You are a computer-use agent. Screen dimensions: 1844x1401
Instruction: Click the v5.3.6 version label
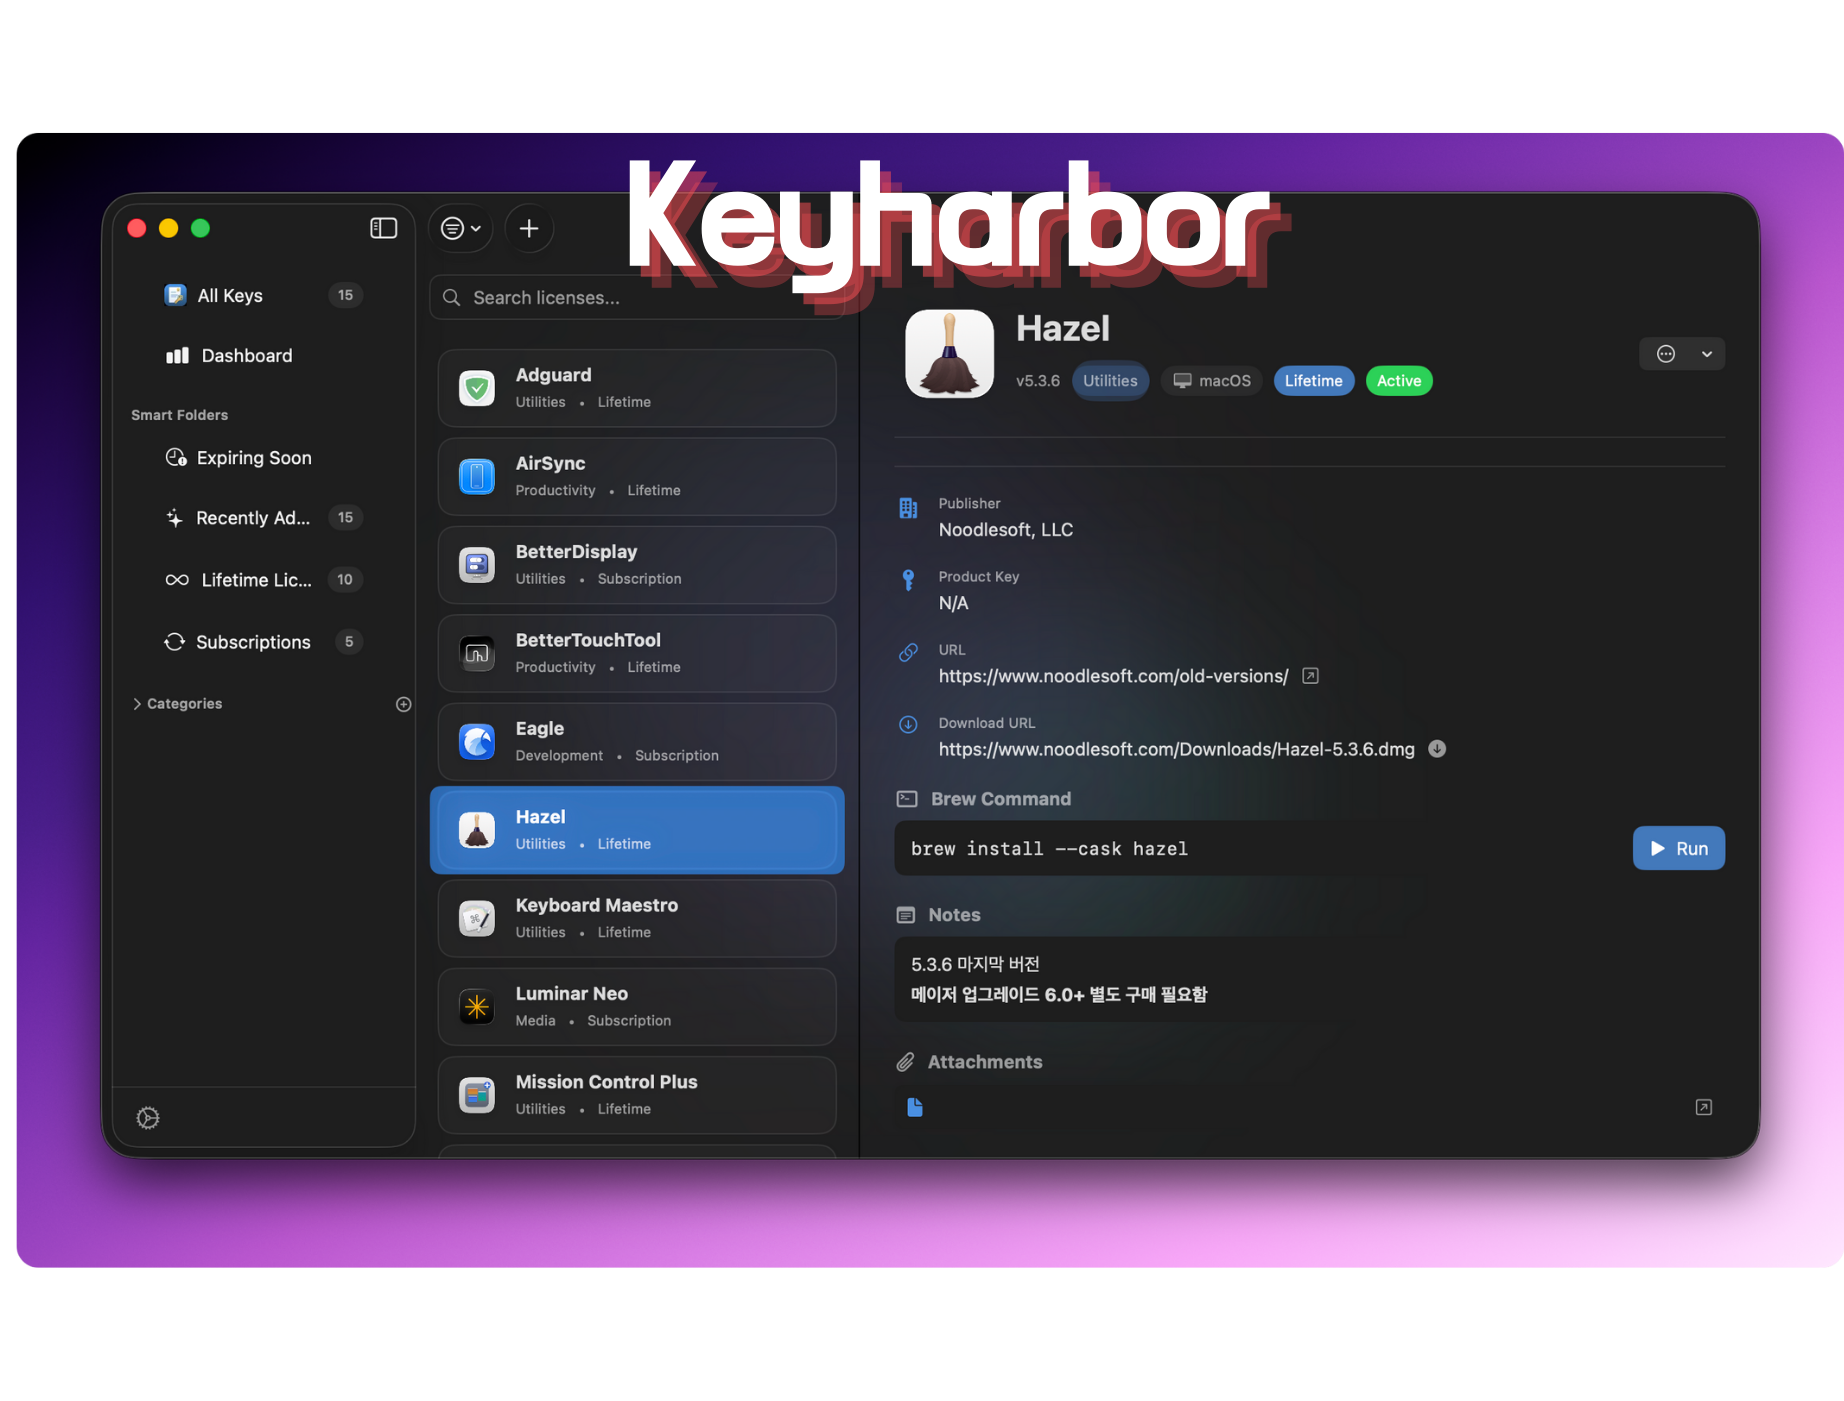pos(1038,381)
